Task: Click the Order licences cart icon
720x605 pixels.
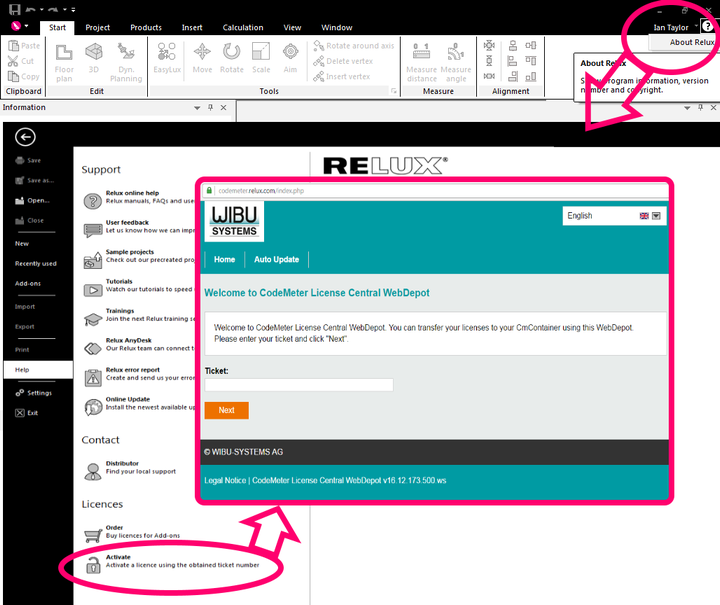Action: pos(92,531)
